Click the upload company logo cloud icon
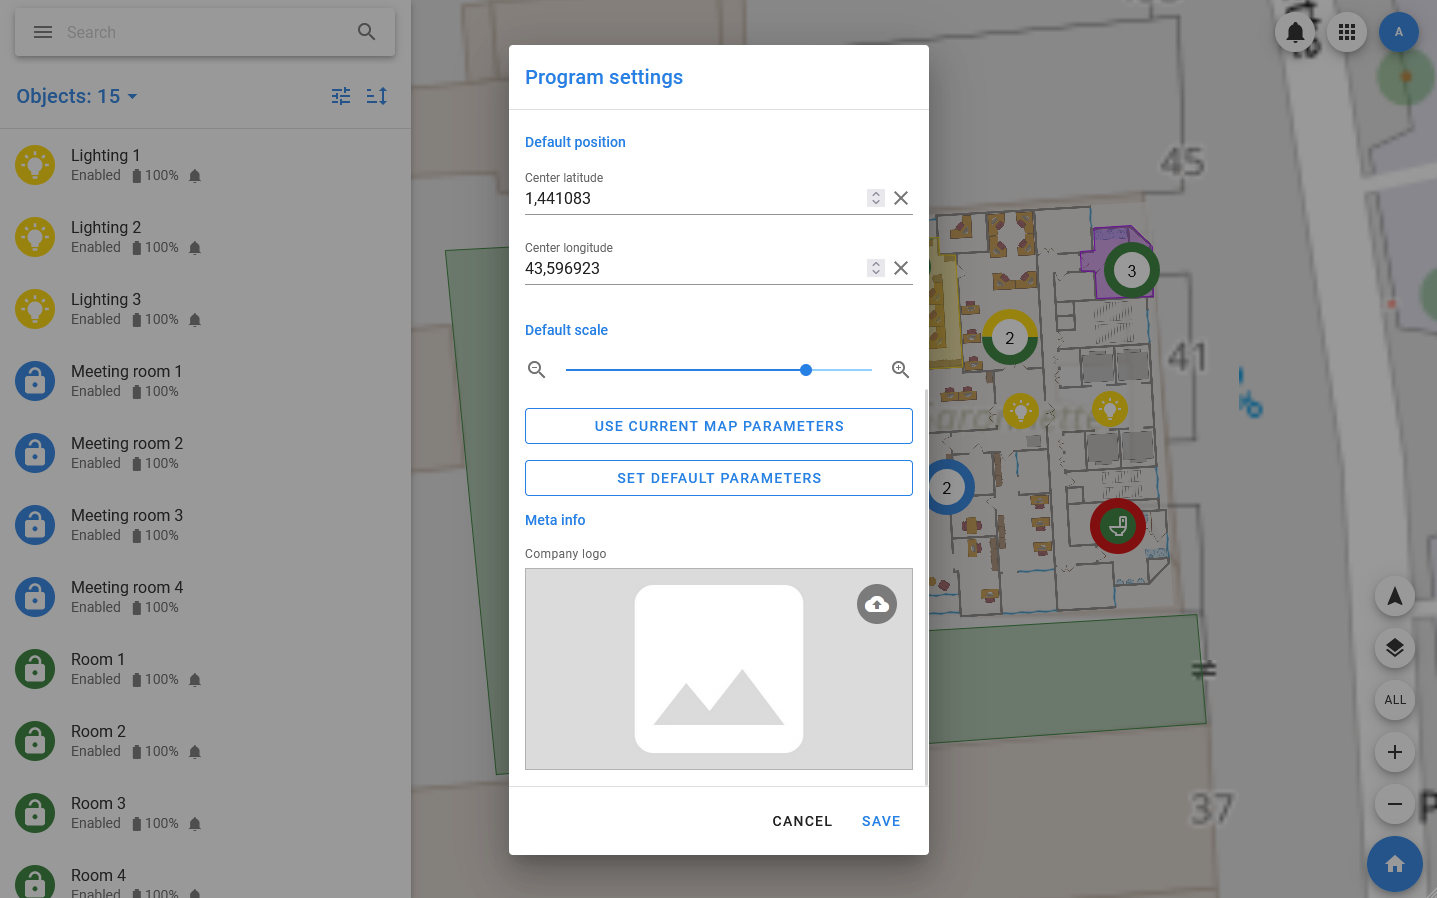1437x898 pixels. [x=876, y=604]
